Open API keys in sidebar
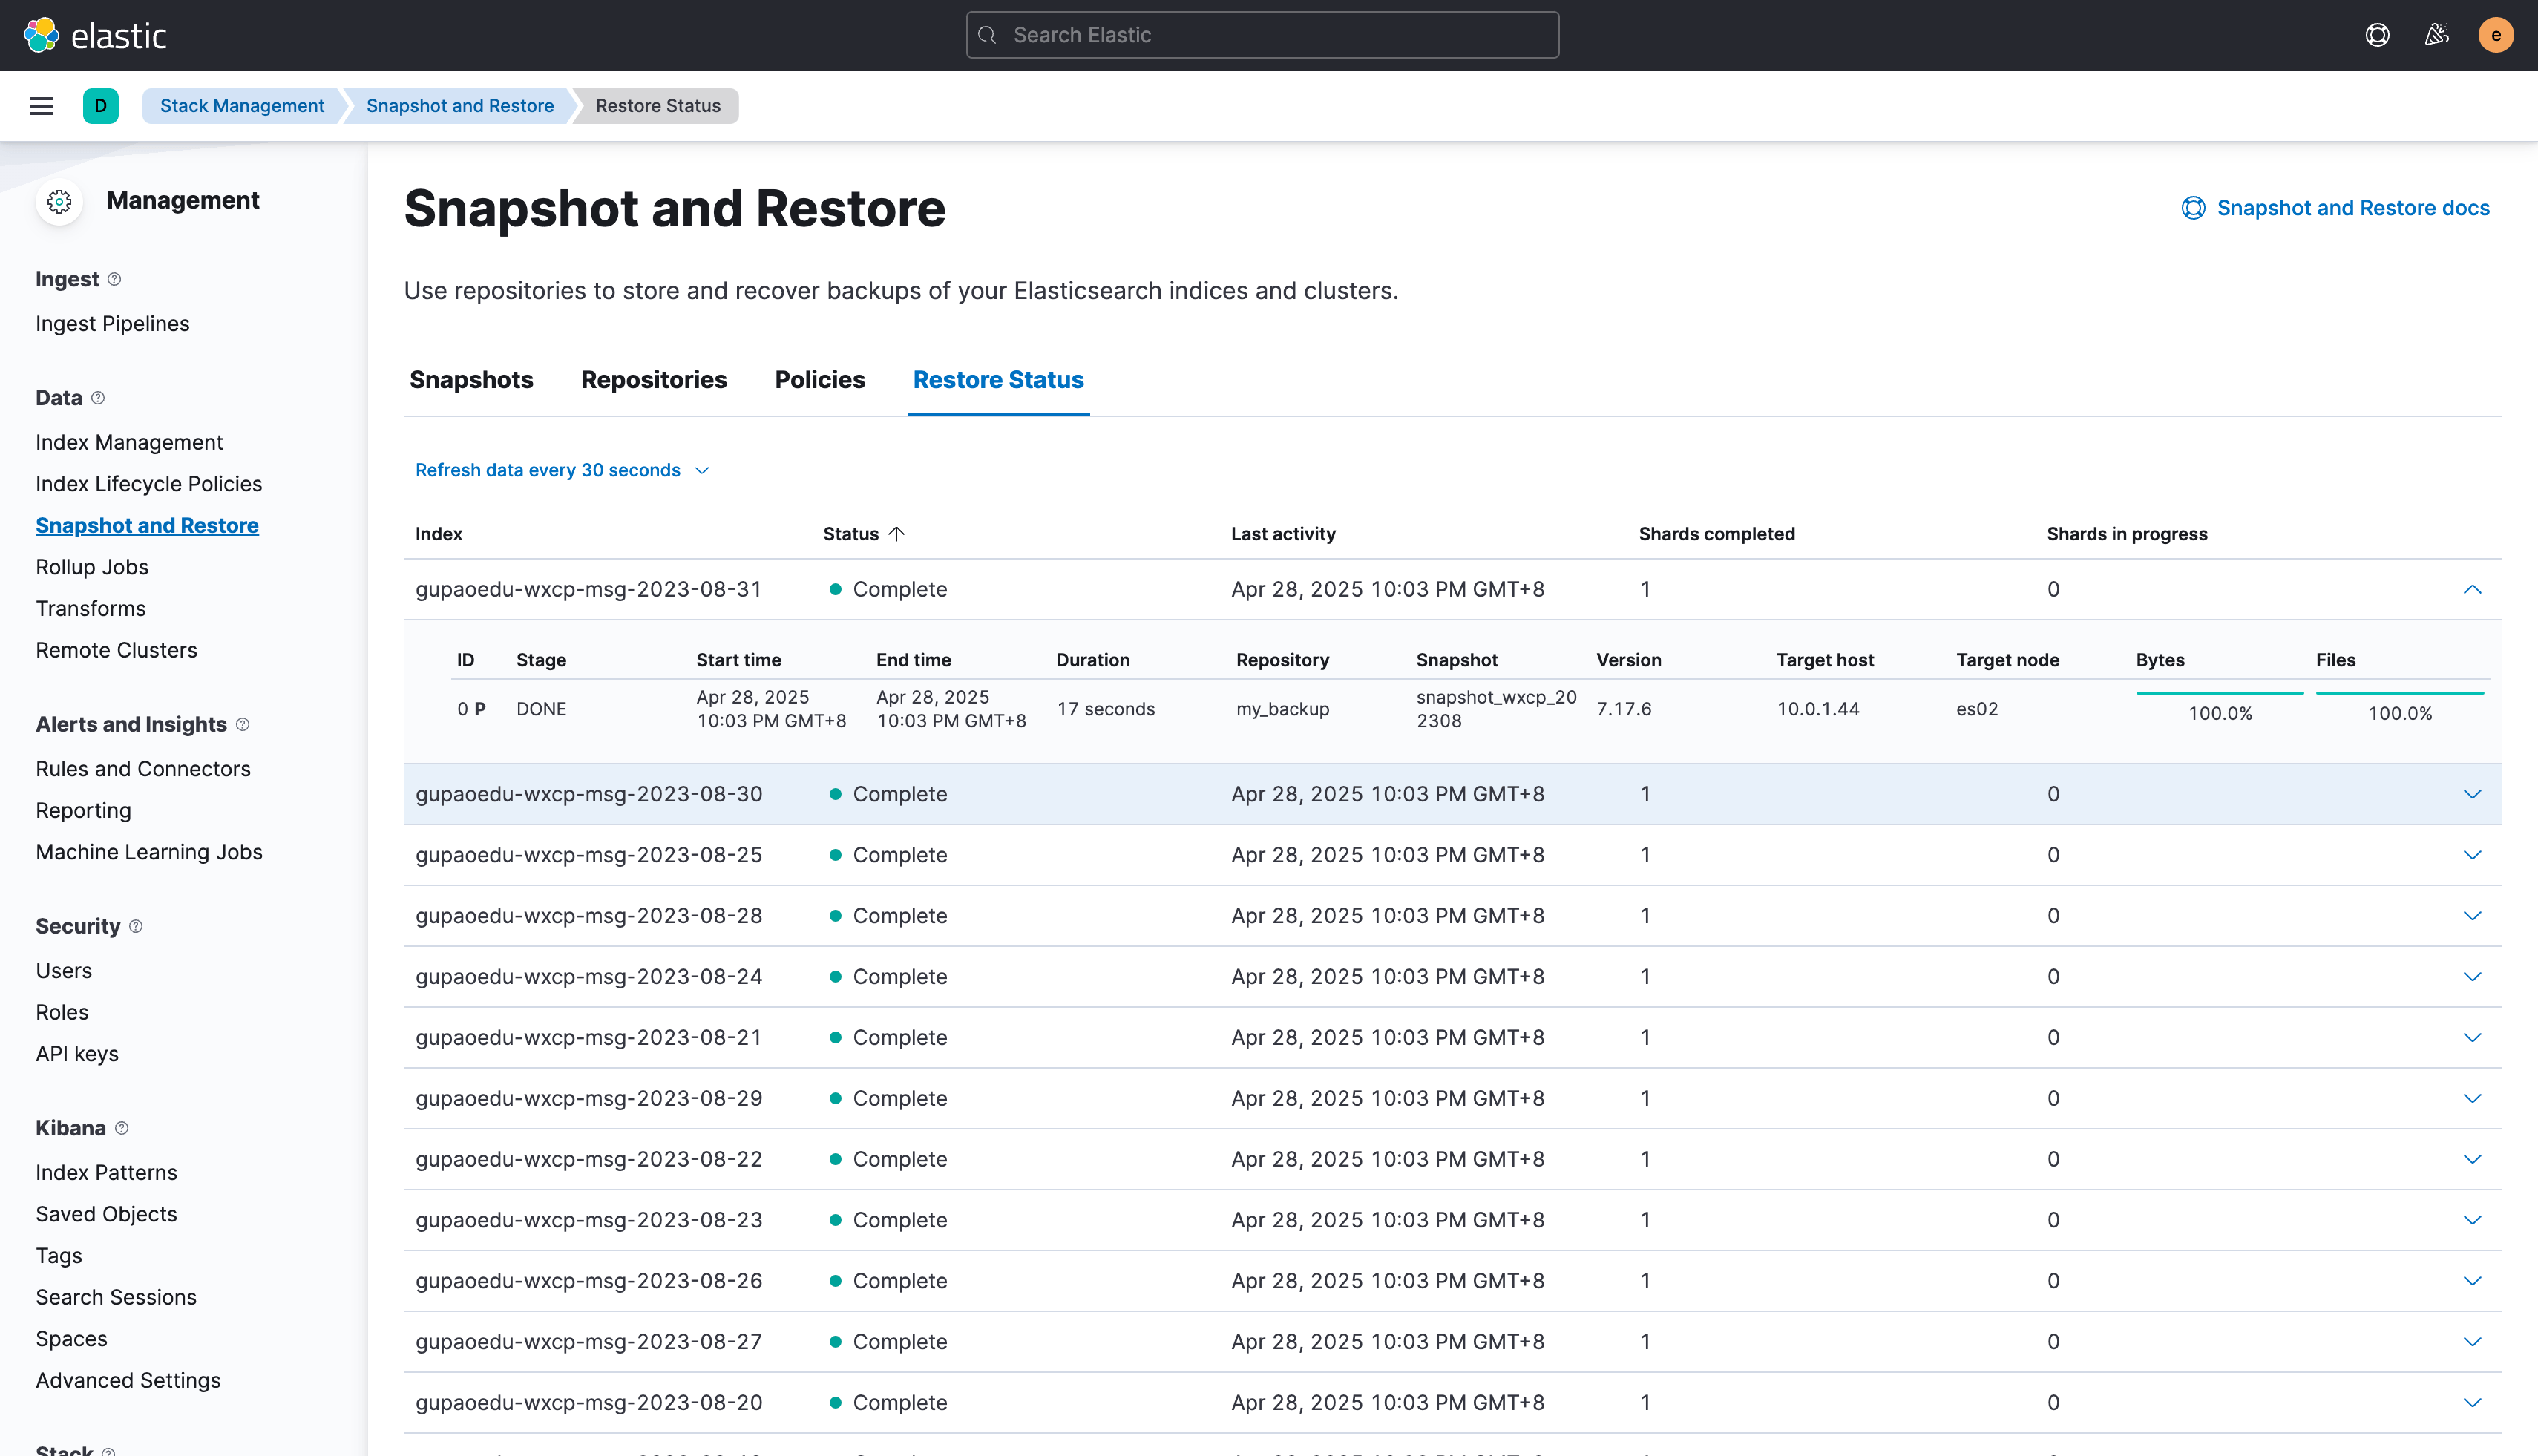 point(77,1054)
